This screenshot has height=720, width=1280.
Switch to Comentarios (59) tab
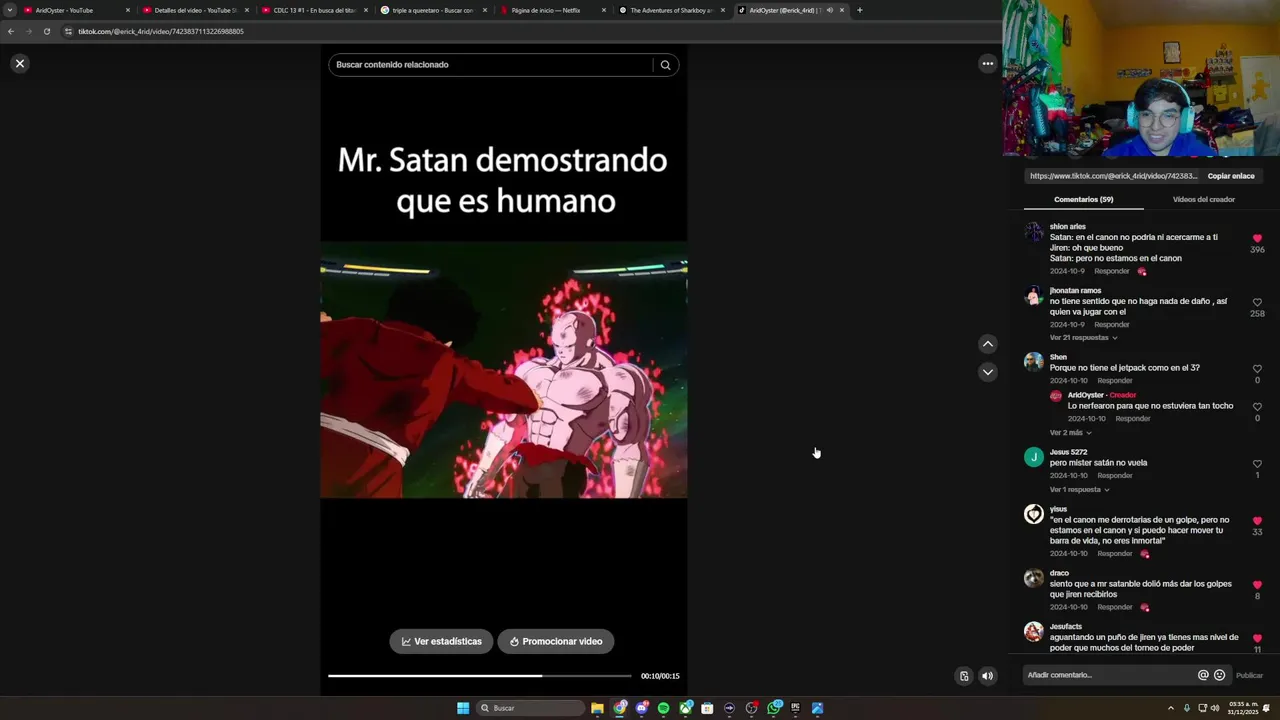click(x=1083, y=199)
